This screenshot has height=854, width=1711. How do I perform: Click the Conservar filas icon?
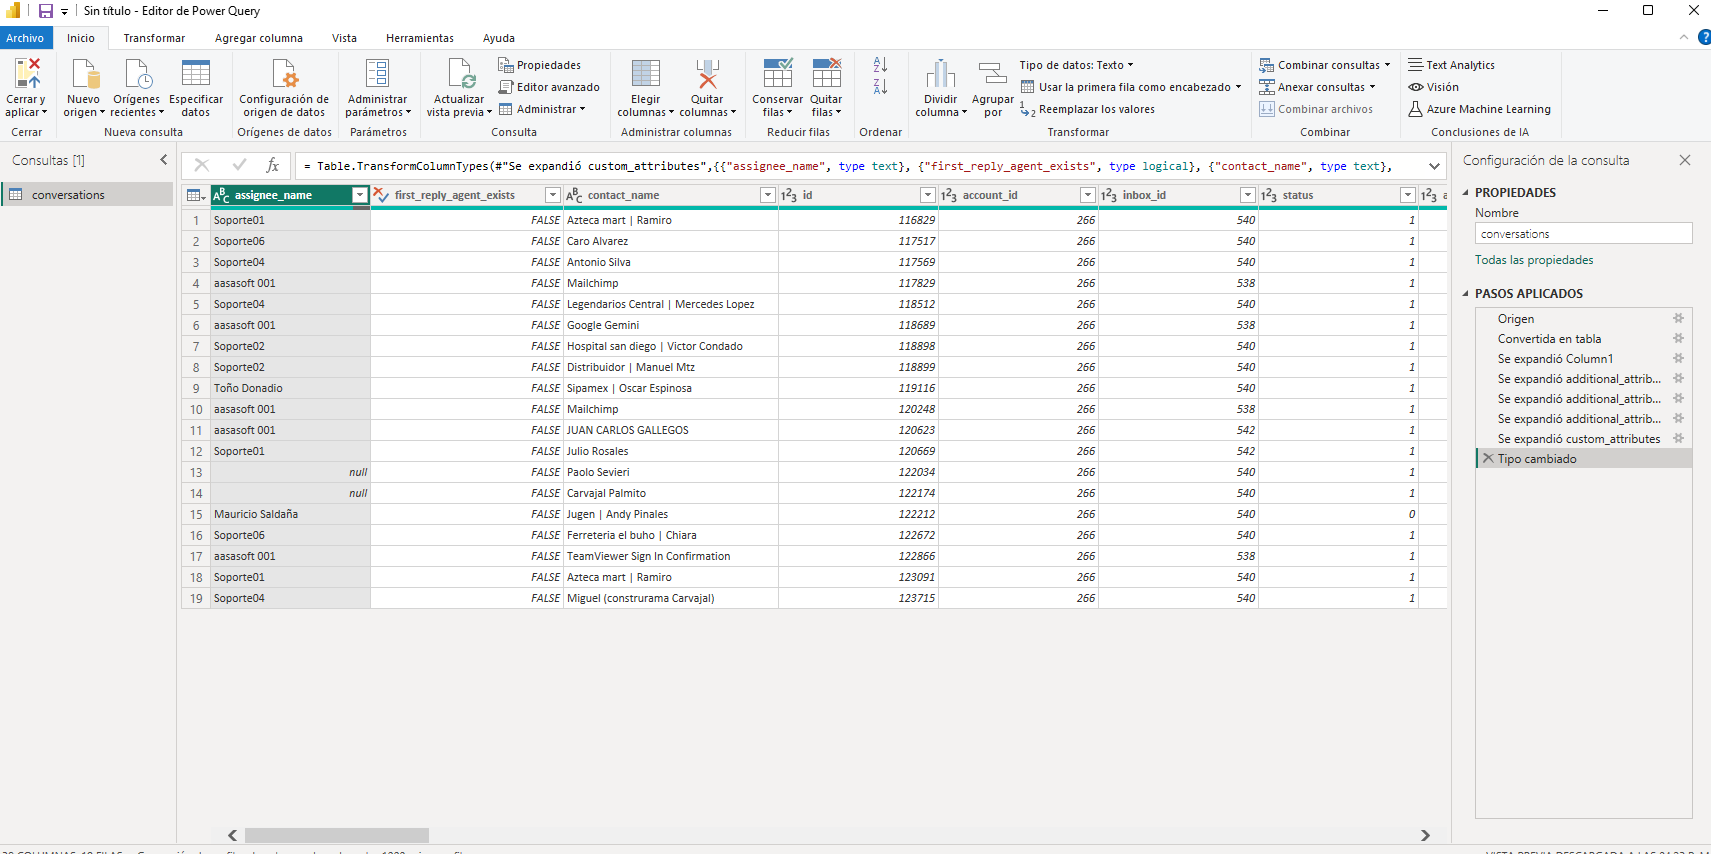778,73
